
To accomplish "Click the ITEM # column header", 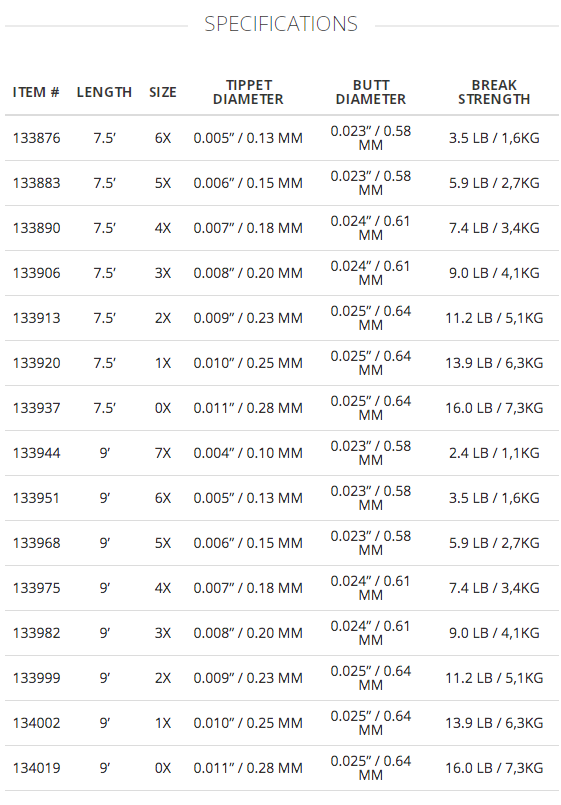I will (x=36, y=92).
